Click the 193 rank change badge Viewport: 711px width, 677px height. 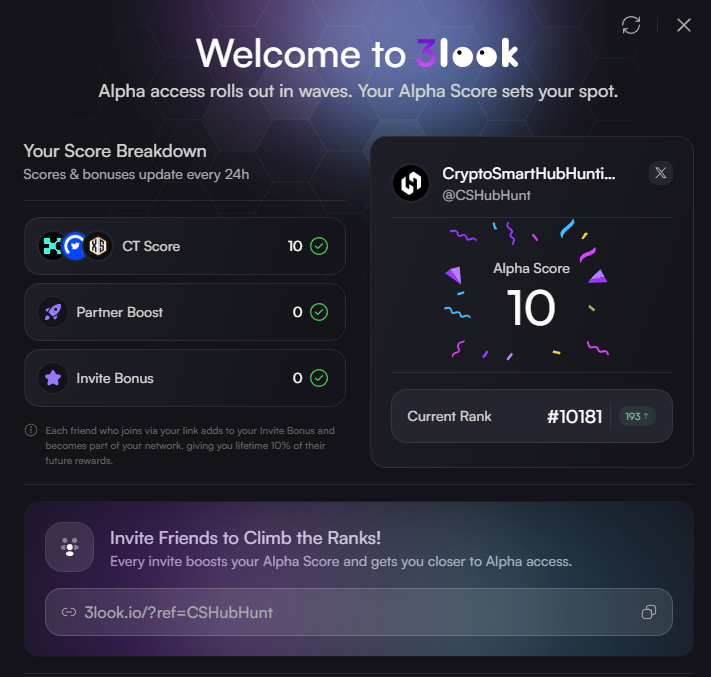click(637, 416)
